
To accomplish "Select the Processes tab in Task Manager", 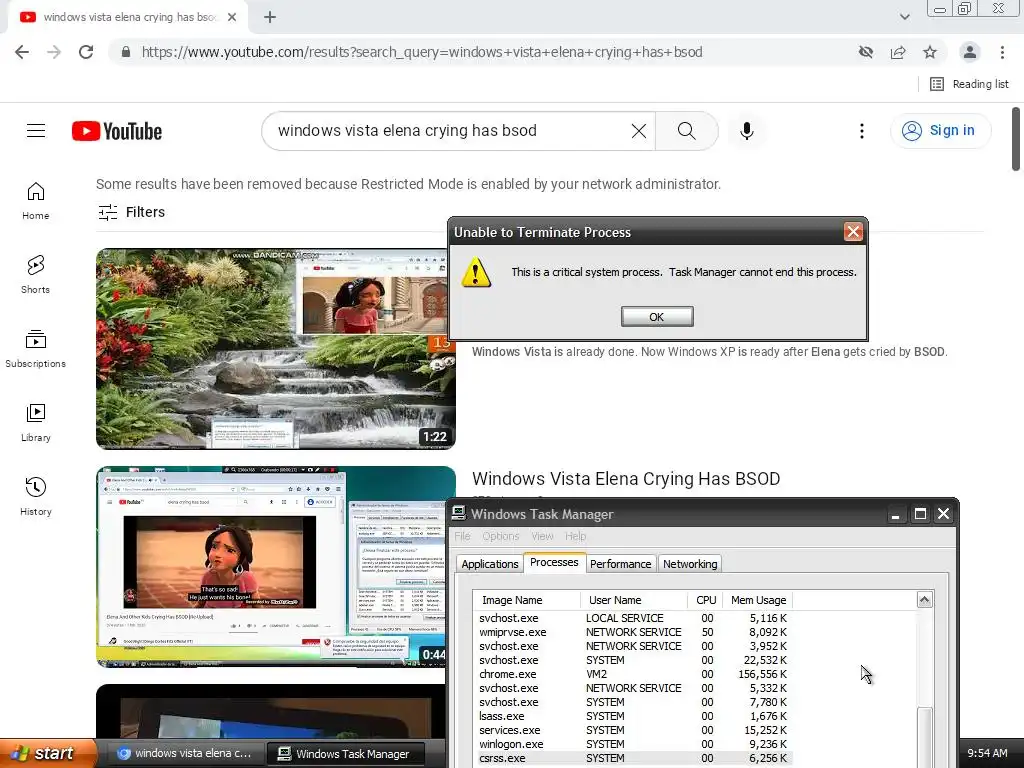I will pos(554,562).
